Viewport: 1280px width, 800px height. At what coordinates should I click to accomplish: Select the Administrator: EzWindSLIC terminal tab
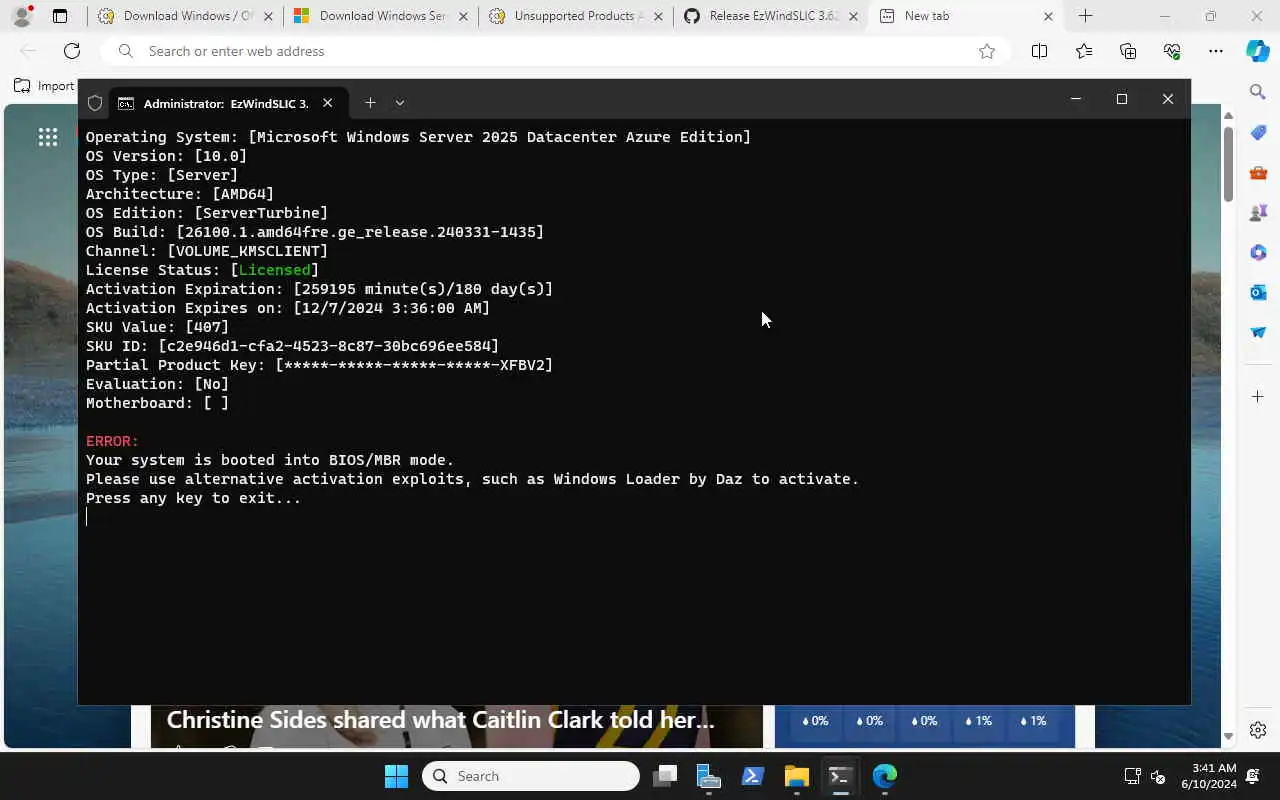pos(226,103)
